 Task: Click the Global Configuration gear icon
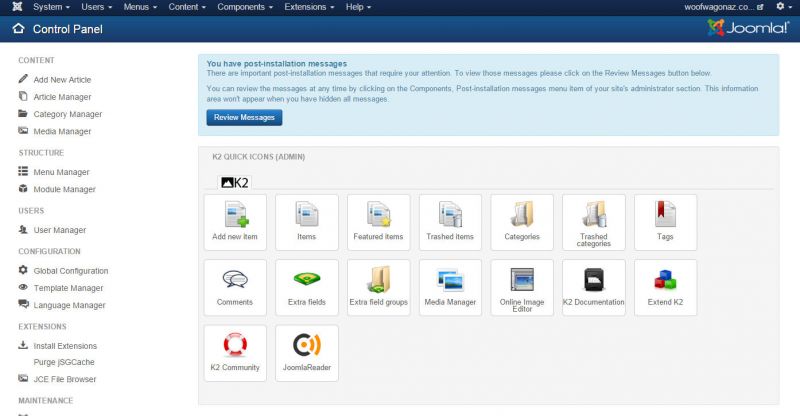coord(23,270)
